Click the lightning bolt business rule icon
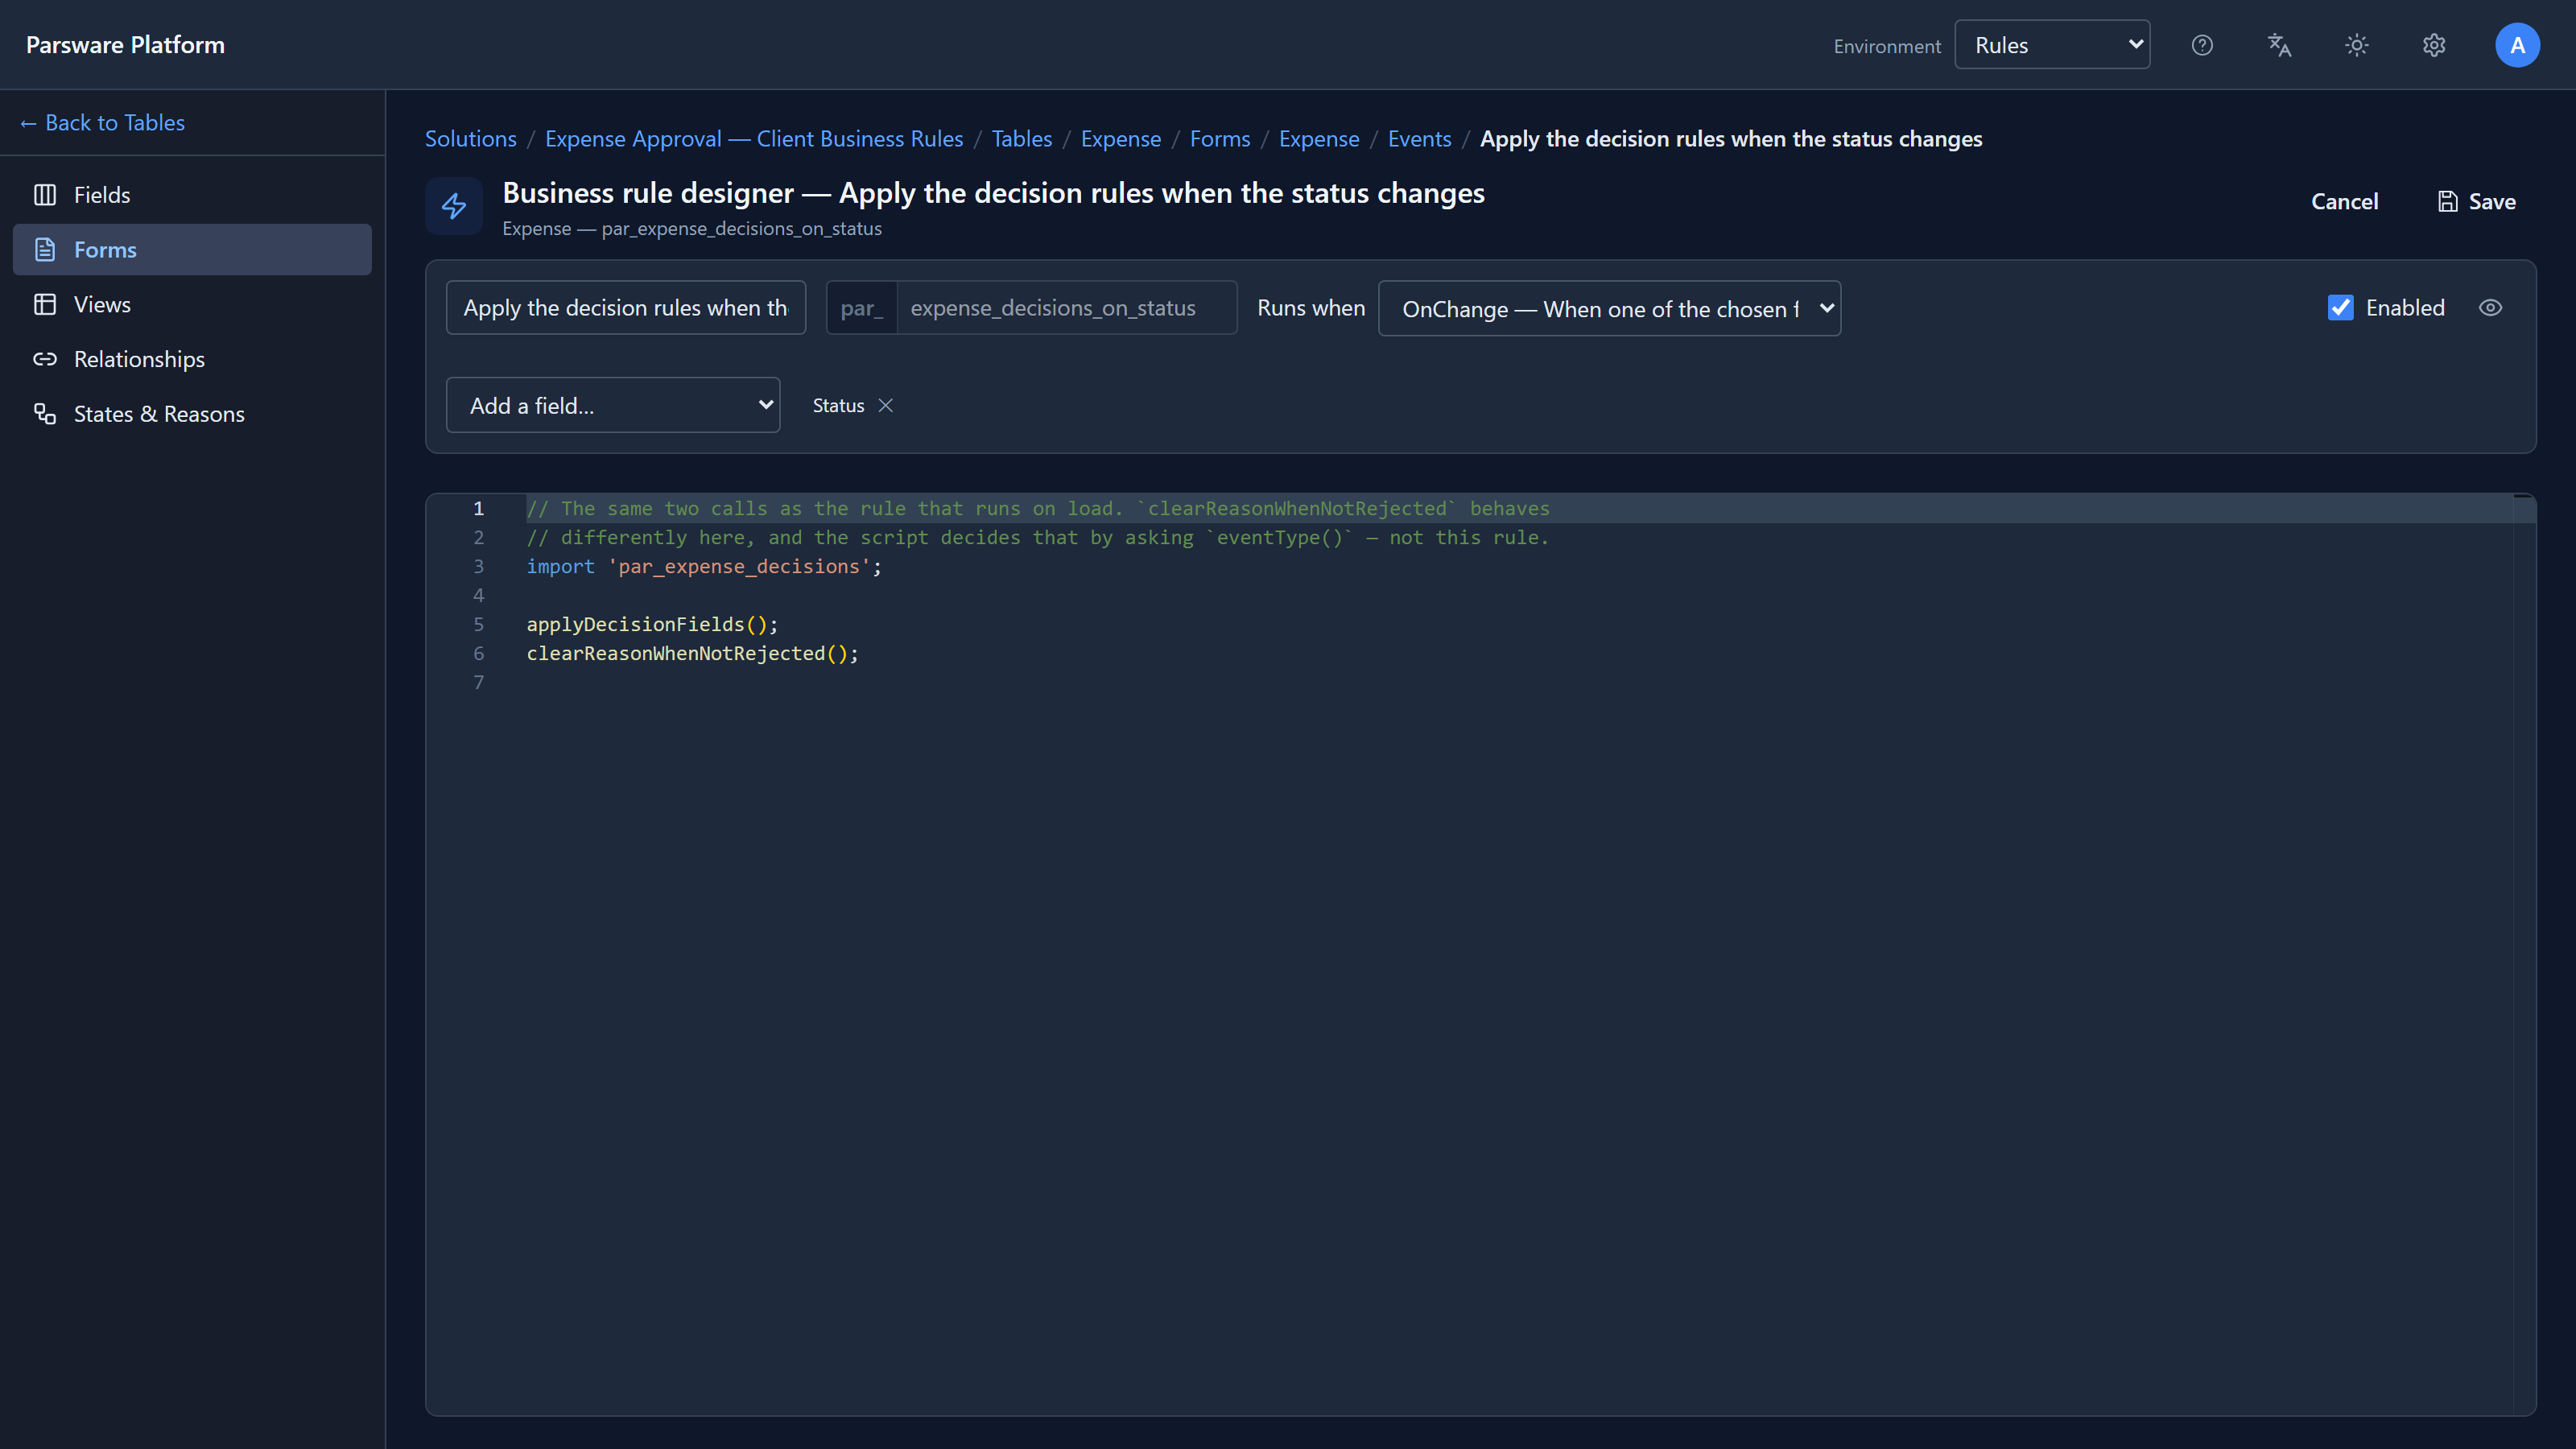2576x1449 pixels. [454, 206]
